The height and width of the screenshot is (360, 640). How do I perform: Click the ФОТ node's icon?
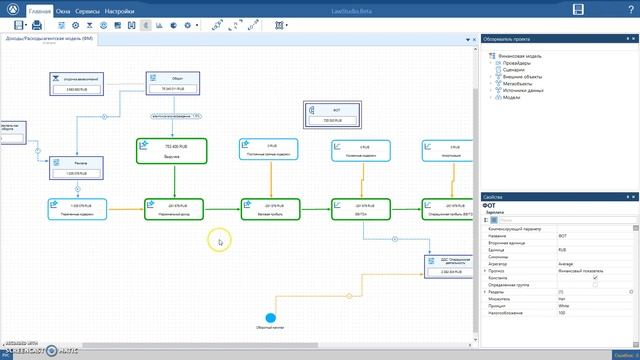point(312,110)
